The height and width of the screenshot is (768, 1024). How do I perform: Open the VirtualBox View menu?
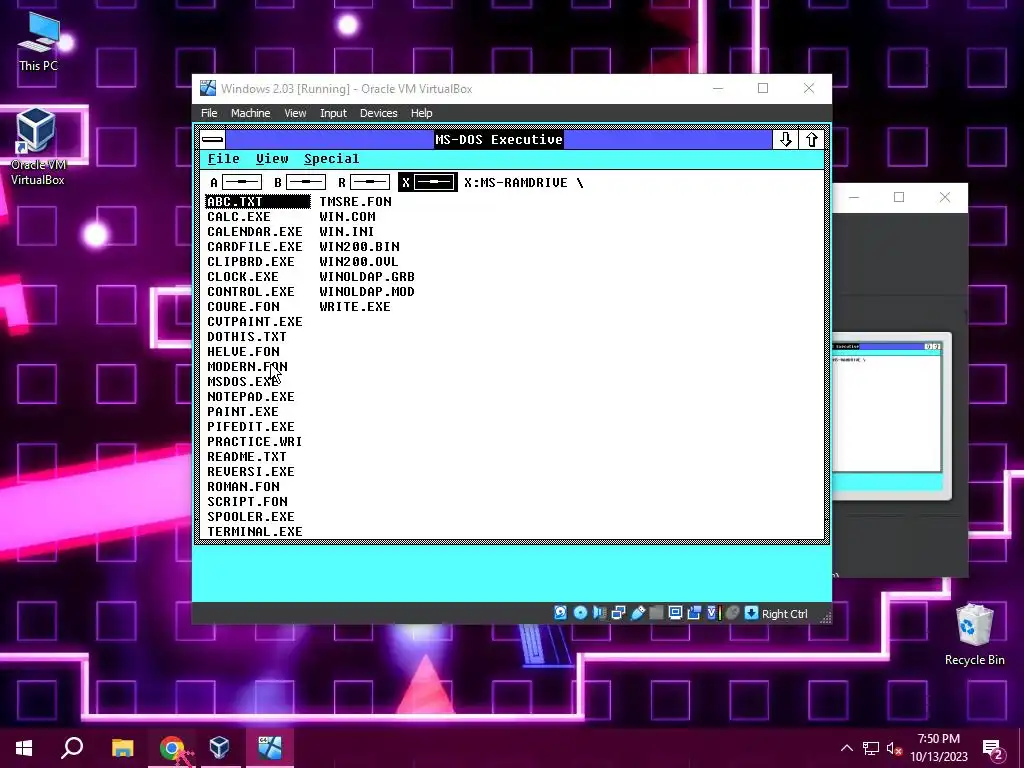[295, 113]
